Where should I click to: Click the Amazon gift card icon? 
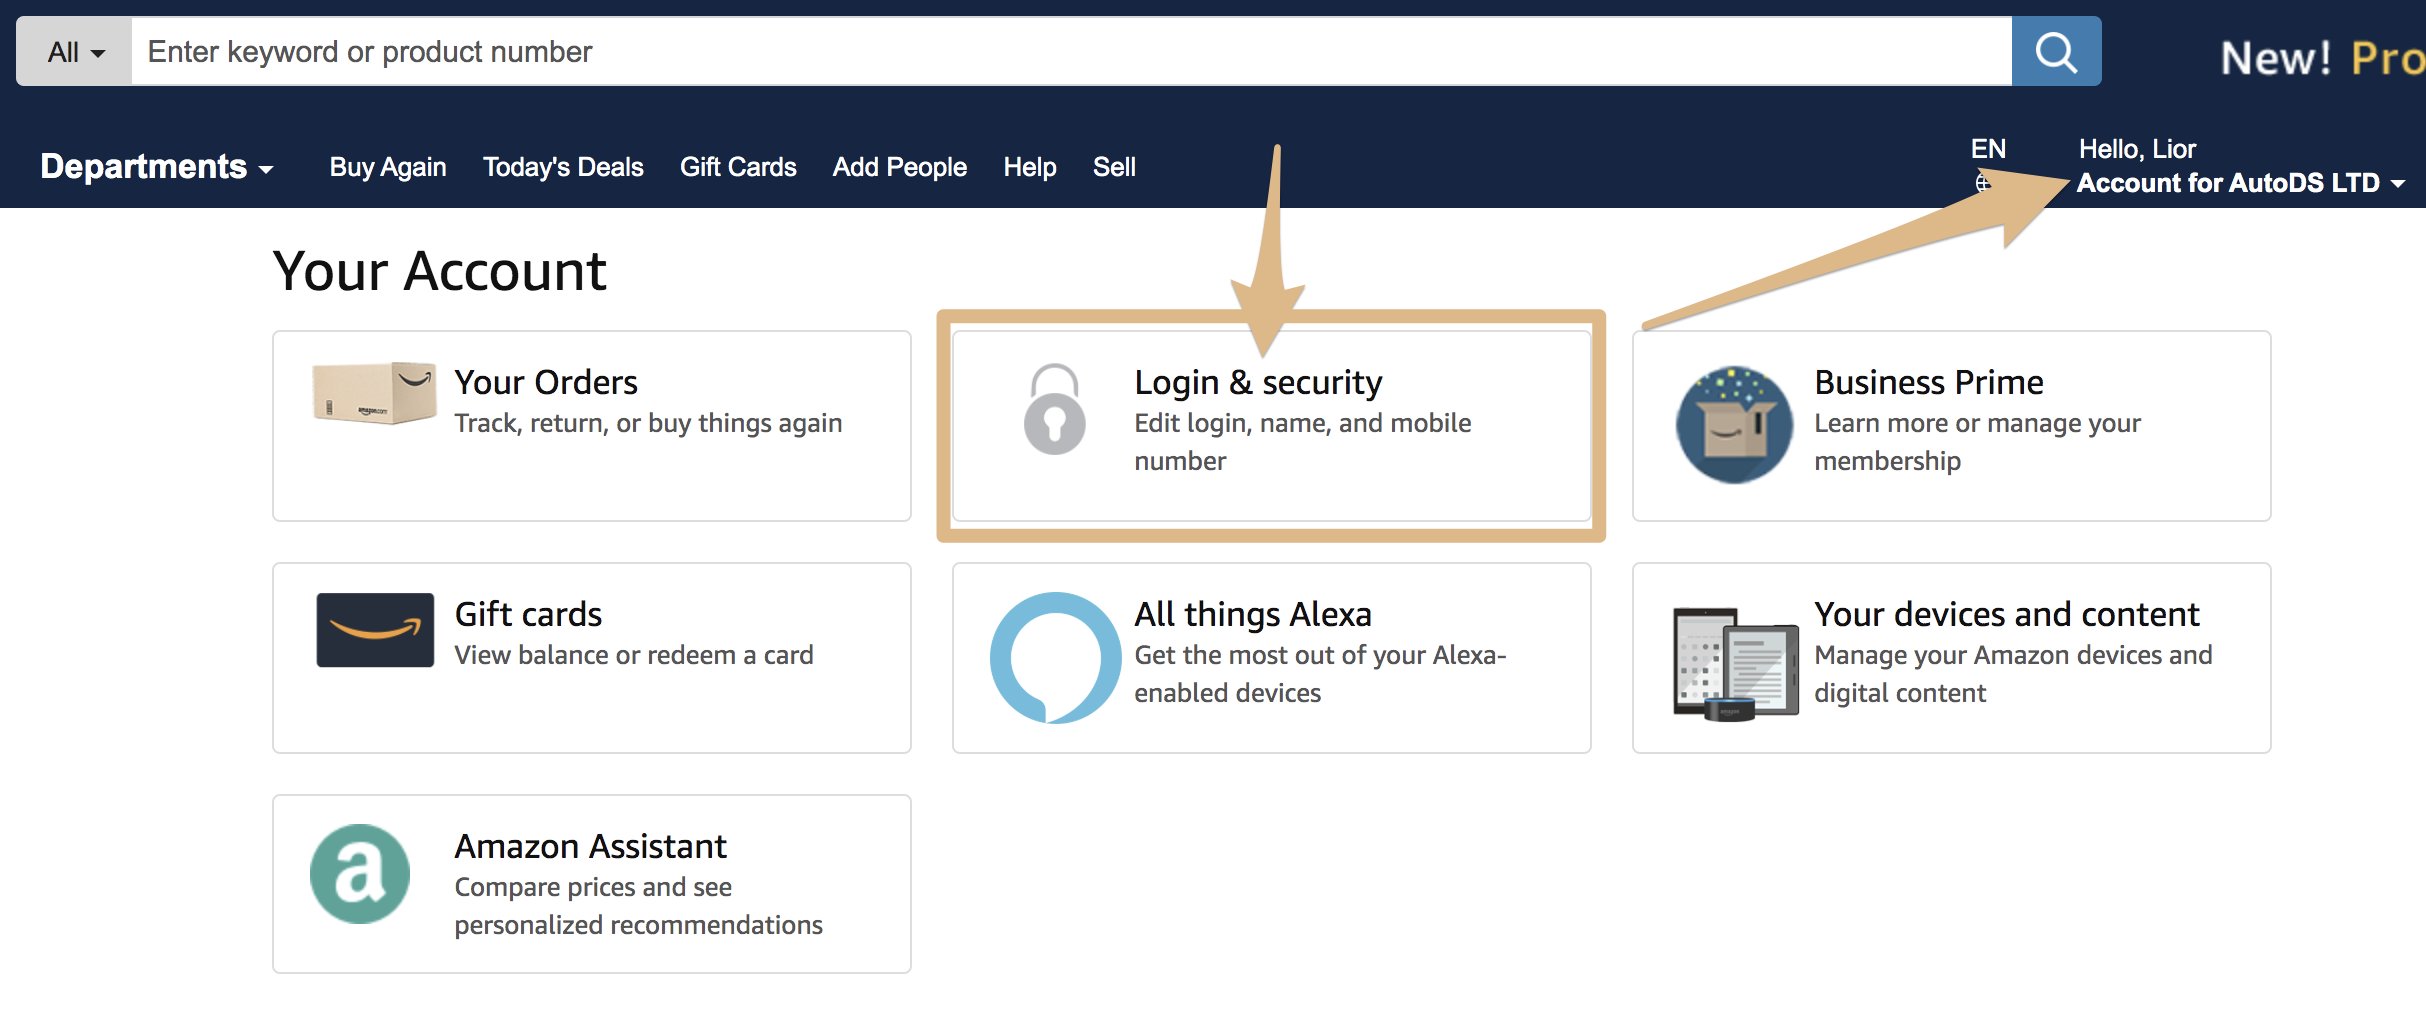[375, 630]
